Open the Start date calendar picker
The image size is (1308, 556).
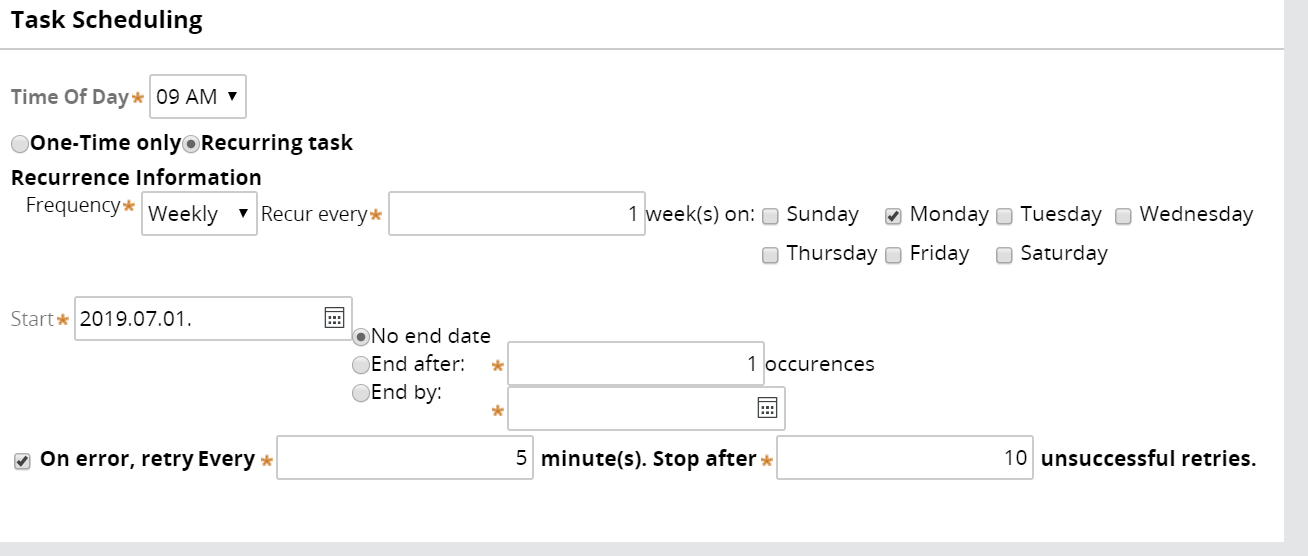(334, 318)
